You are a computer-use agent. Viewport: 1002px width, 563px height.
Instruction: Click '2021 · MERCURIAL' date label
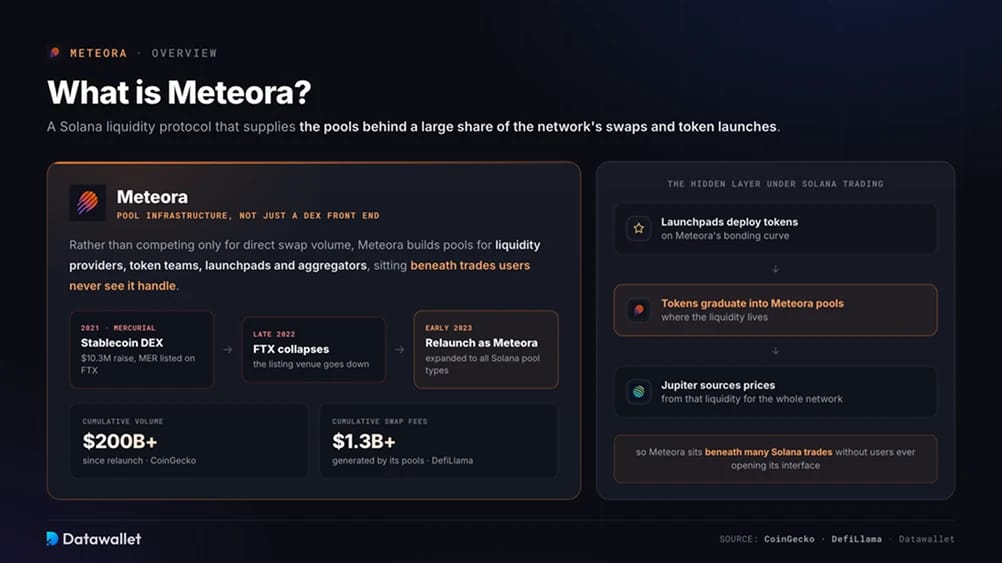pos(118,328)
